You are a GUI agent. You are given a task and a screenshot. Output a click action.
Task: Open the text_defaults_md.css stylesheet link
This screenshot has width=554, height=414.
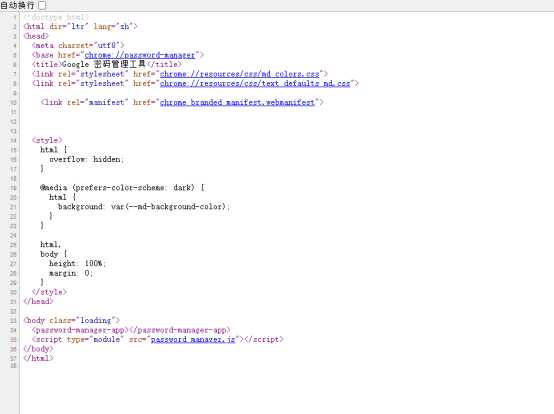tap(255, 83)
